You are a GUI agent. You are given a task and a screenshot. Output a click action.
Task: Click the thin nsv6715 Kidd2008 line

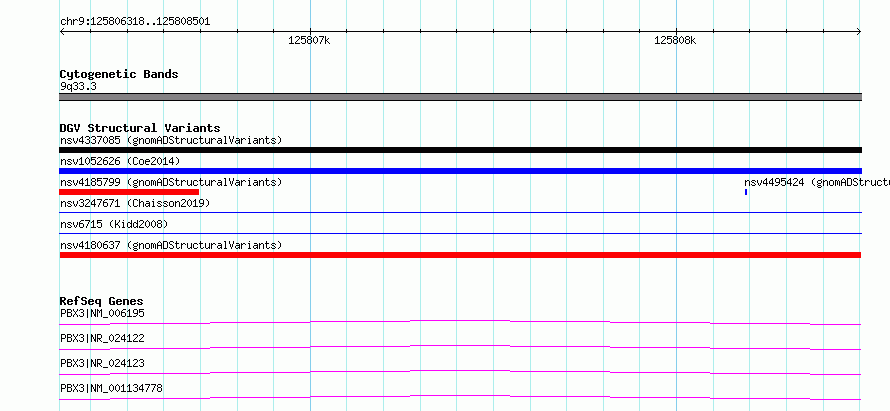pos(460,233)
